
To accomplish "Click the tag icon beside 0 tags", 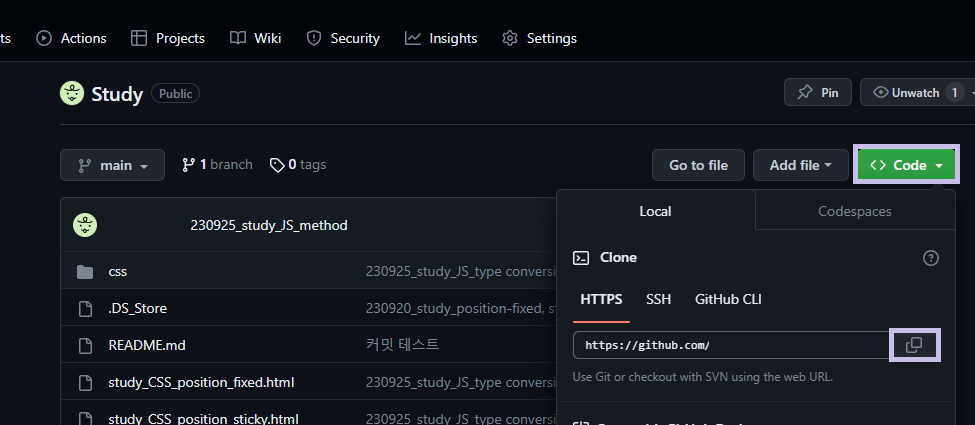I will (x=277, y=165).
